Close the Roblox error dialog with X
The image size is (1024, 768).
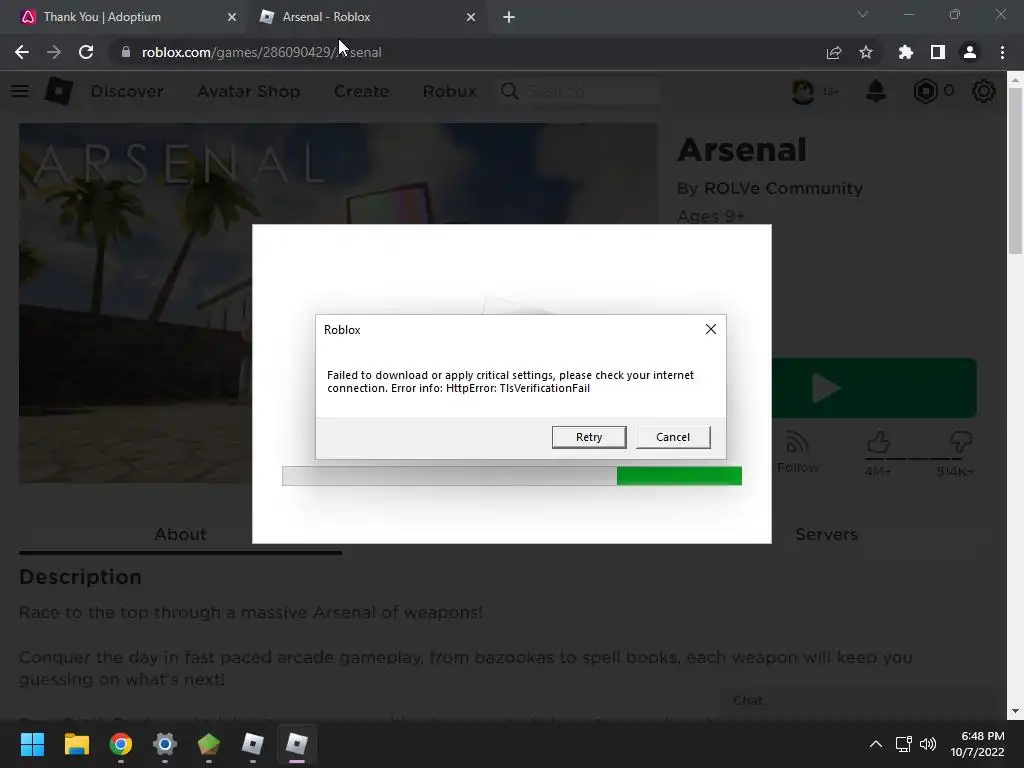click(x=711, y=329)
